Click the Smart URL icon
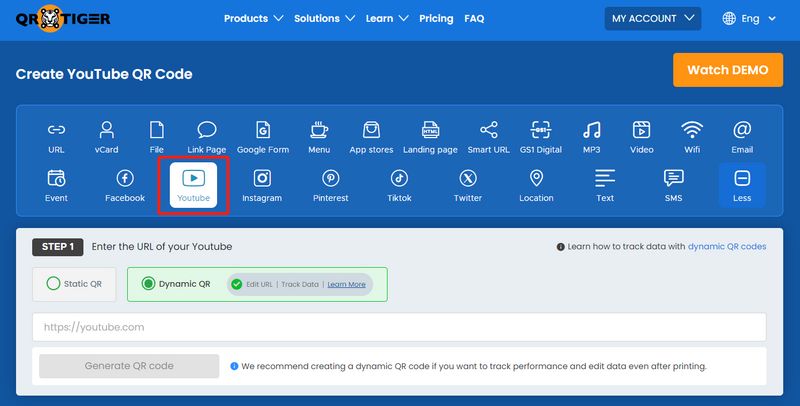This screenshot has height=406, width=800. pos(488,137)
